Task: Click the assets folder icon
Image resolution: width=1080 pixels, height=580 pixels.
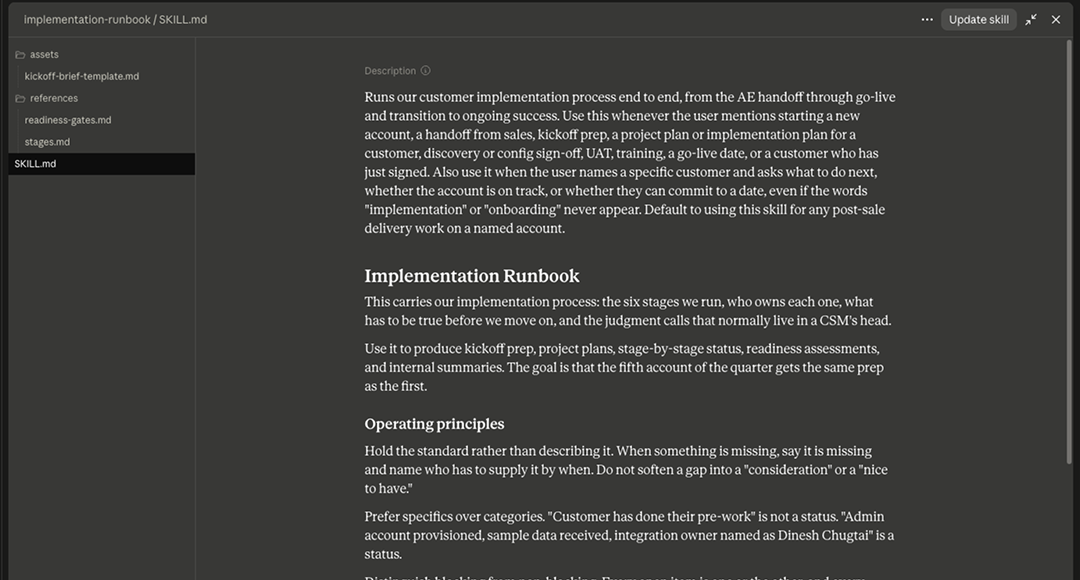Action: click(20, 54)
